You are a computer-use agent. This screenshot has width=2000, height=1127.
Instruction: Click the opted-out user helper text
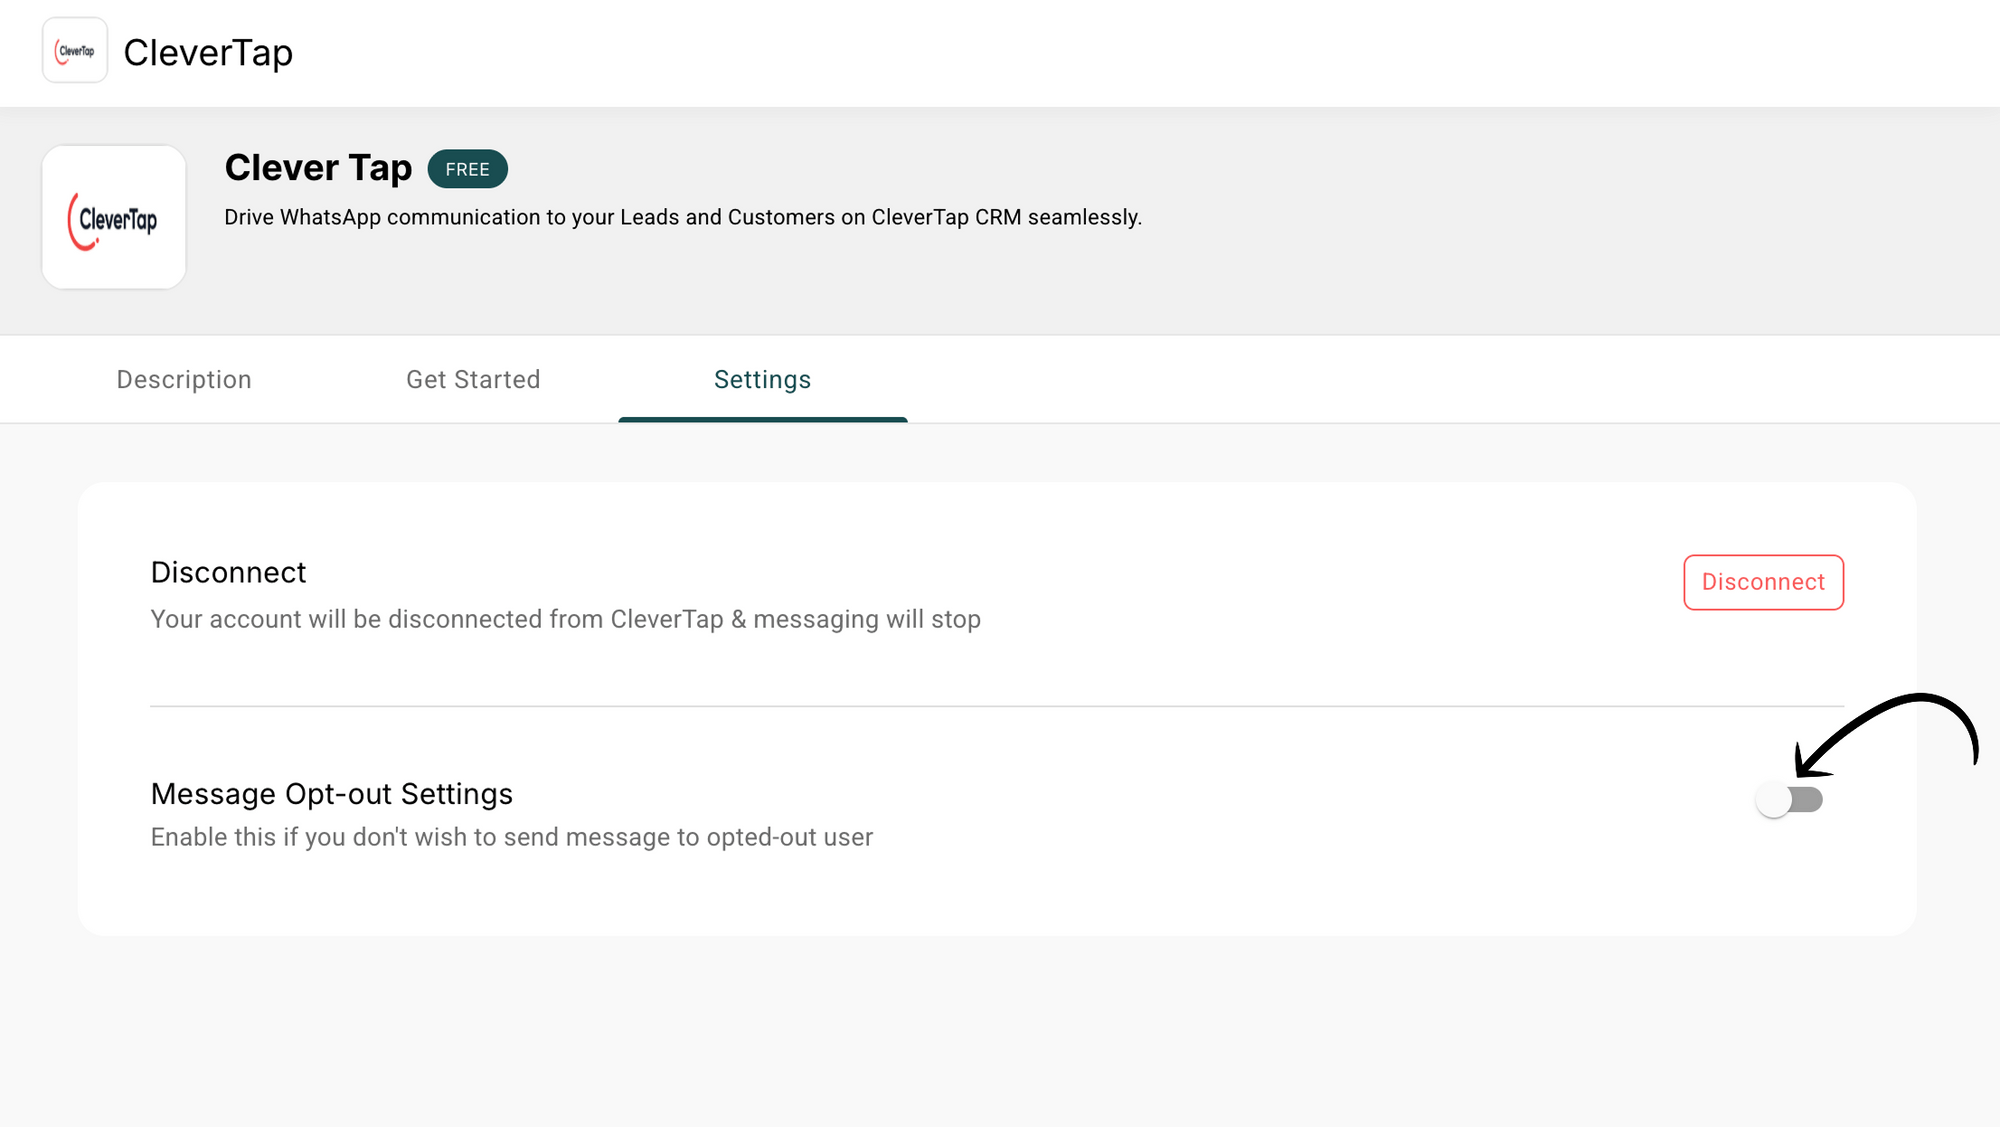[511, 837]
